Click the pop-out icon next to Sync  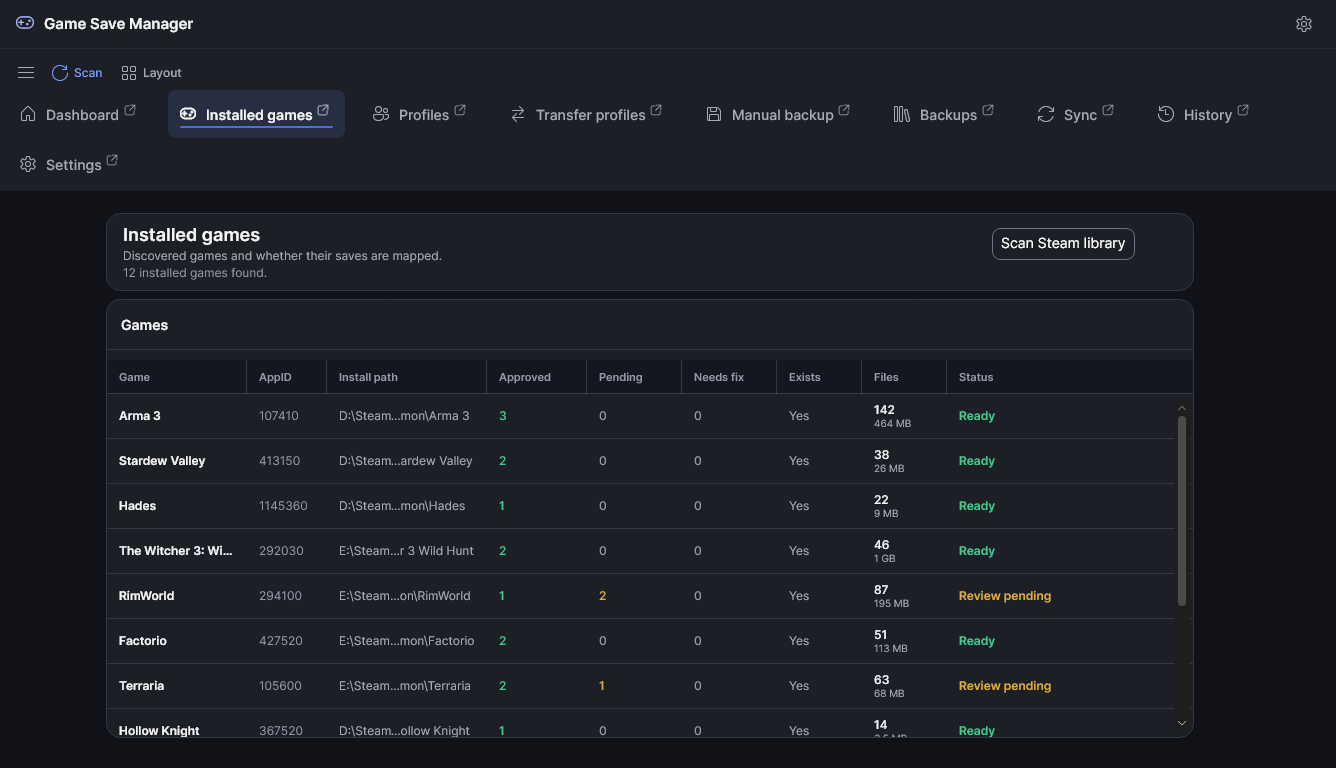(x=1108, y=110)
